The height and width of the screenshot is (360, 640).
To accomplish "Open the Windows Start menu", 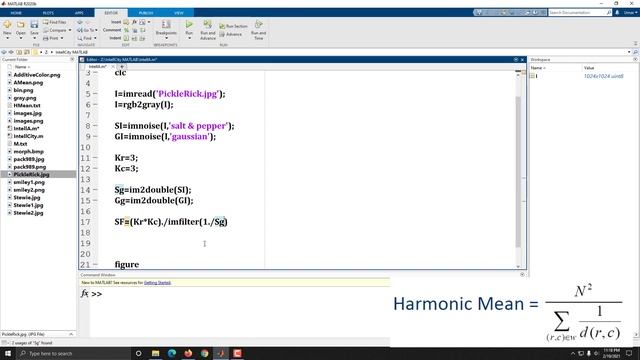I will pos(8,353).
